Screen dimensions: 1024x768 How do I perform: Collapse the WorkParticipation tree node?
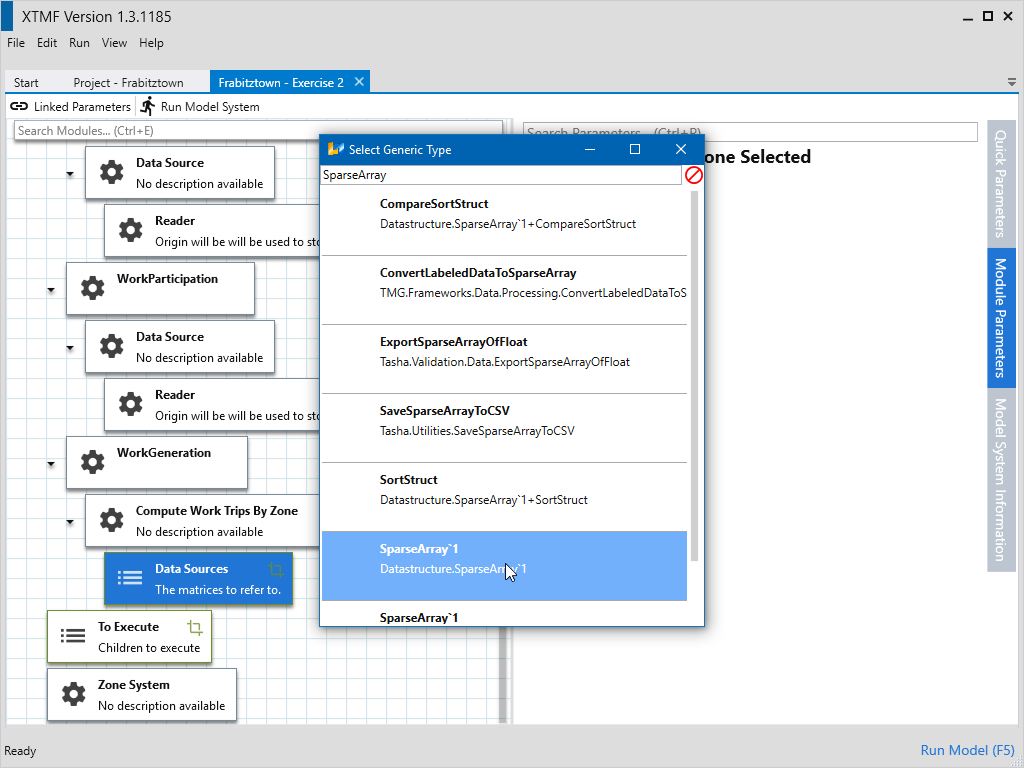(51, 290)
